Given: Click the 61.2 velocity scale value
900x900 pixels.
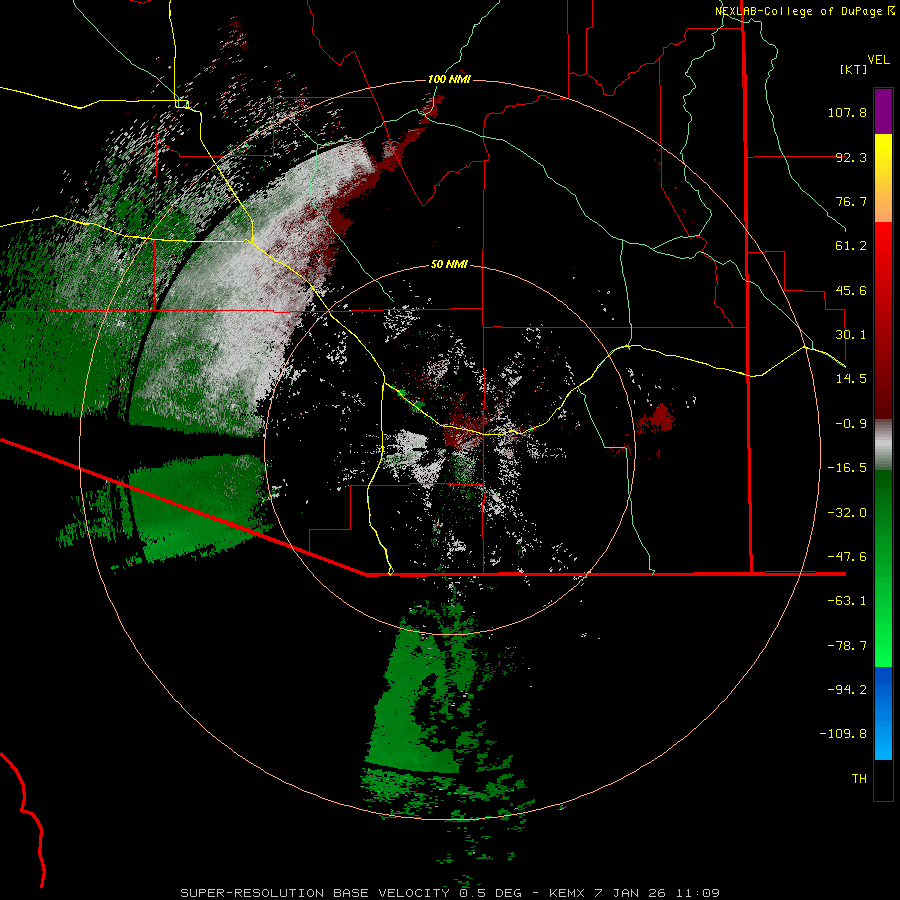Looking at the screenshot, I should tap(851, 246).
